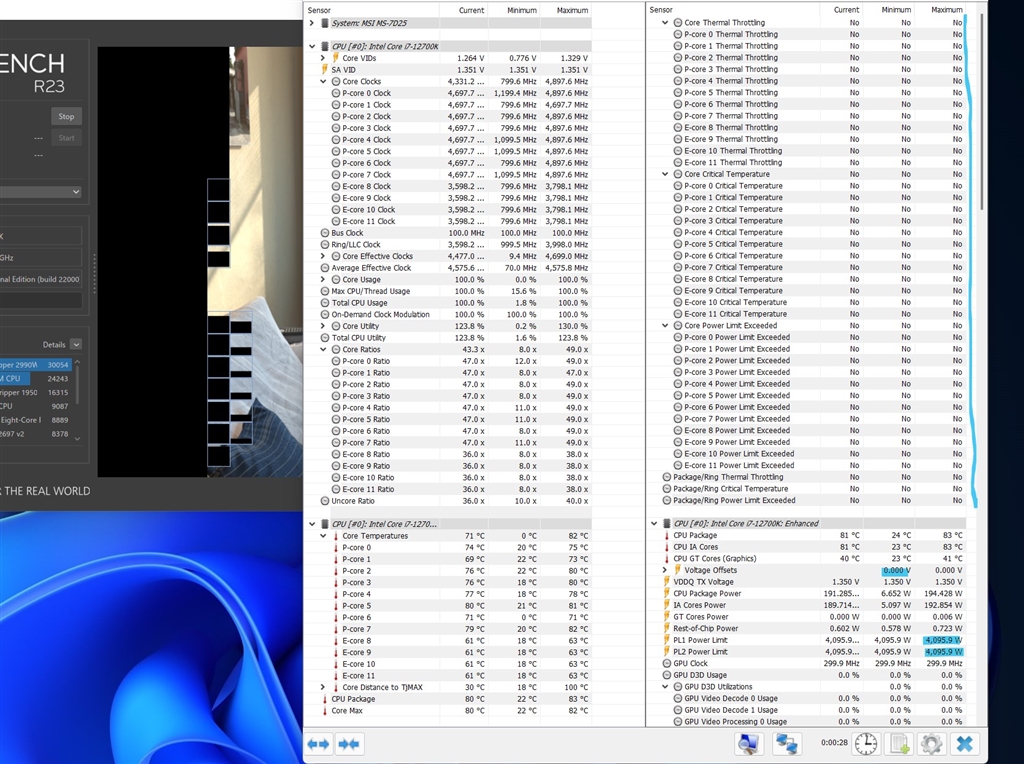The image size is (1024, 764).
Task: Expand the Core Usage row
Action: click(x=323, y=279)
